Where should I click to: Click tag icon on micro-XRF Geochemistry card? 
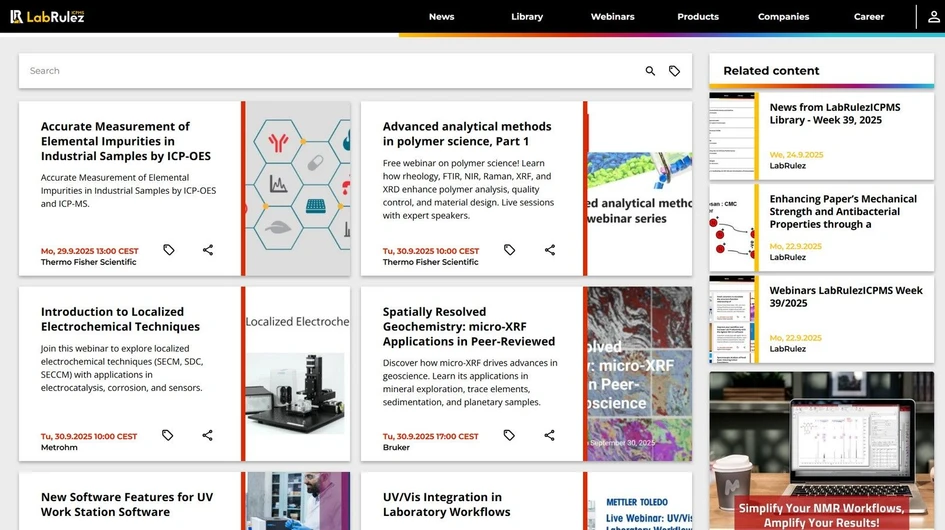pos(509,435)
